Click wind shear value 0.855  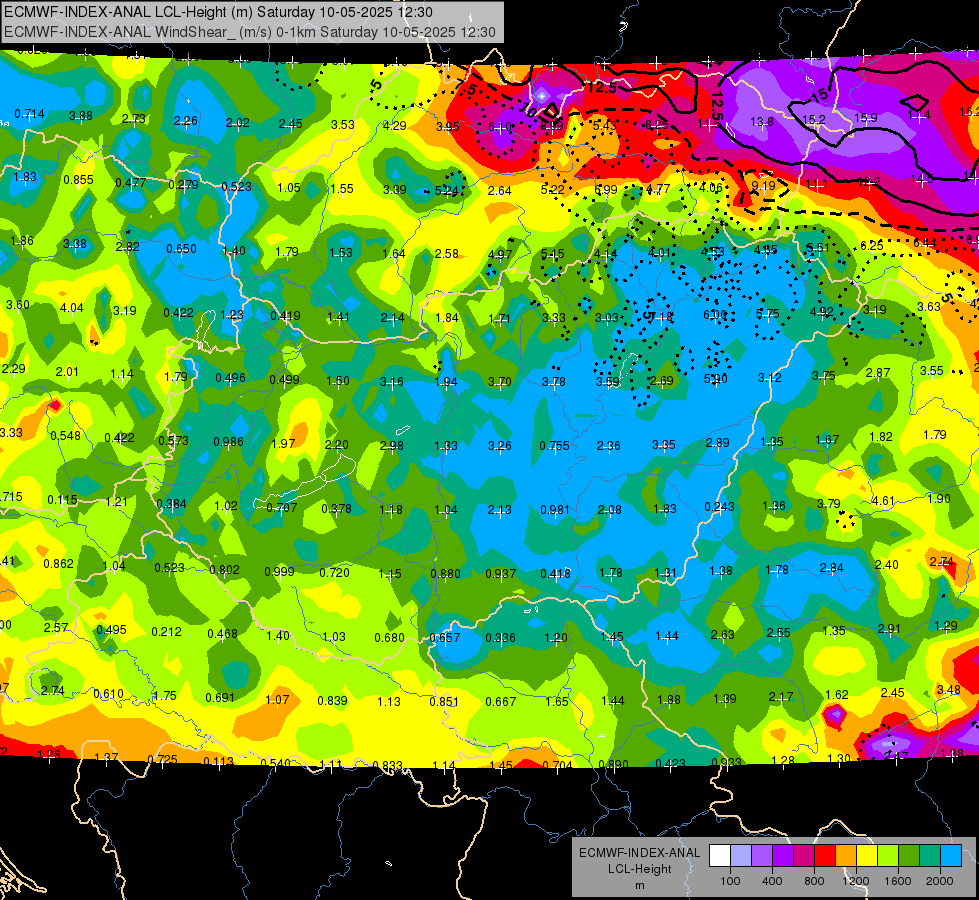[x=79, y=180]
